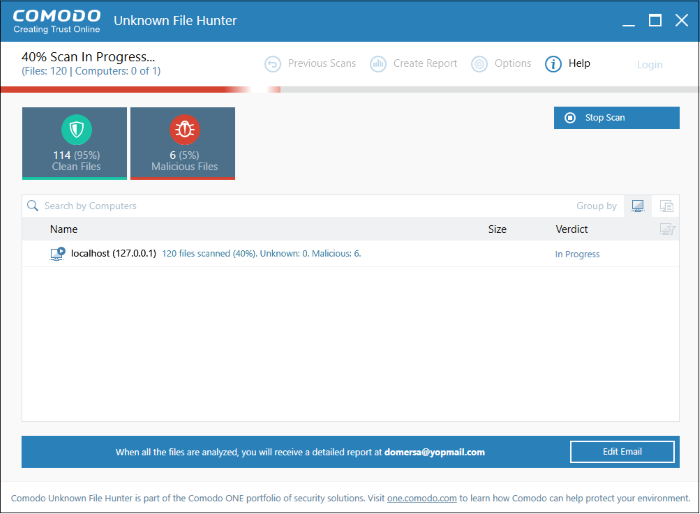Screen dimensions: 700x514
Task: Group results by computer icon
Action: pos(638,206)
